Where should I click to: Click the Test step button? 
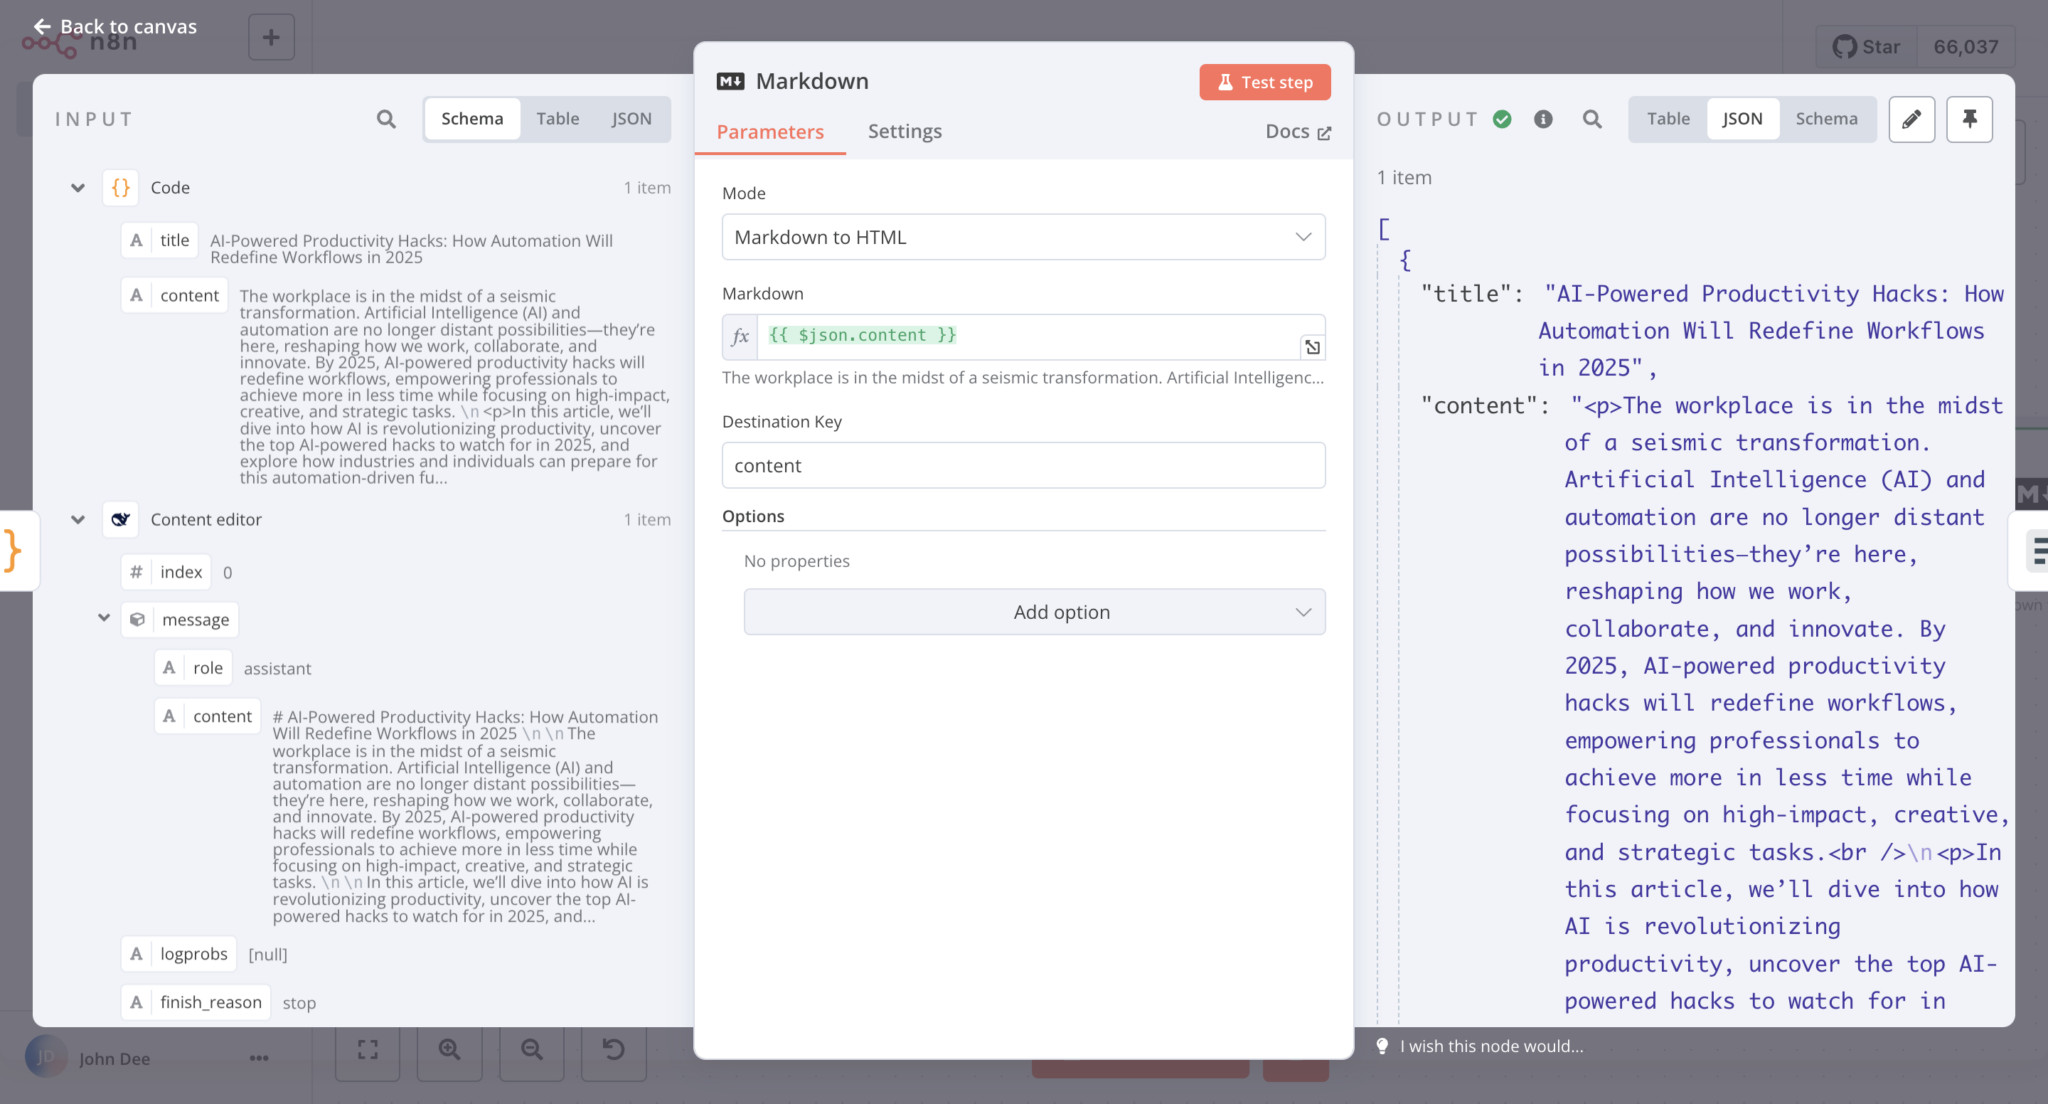click(1264, 82)
